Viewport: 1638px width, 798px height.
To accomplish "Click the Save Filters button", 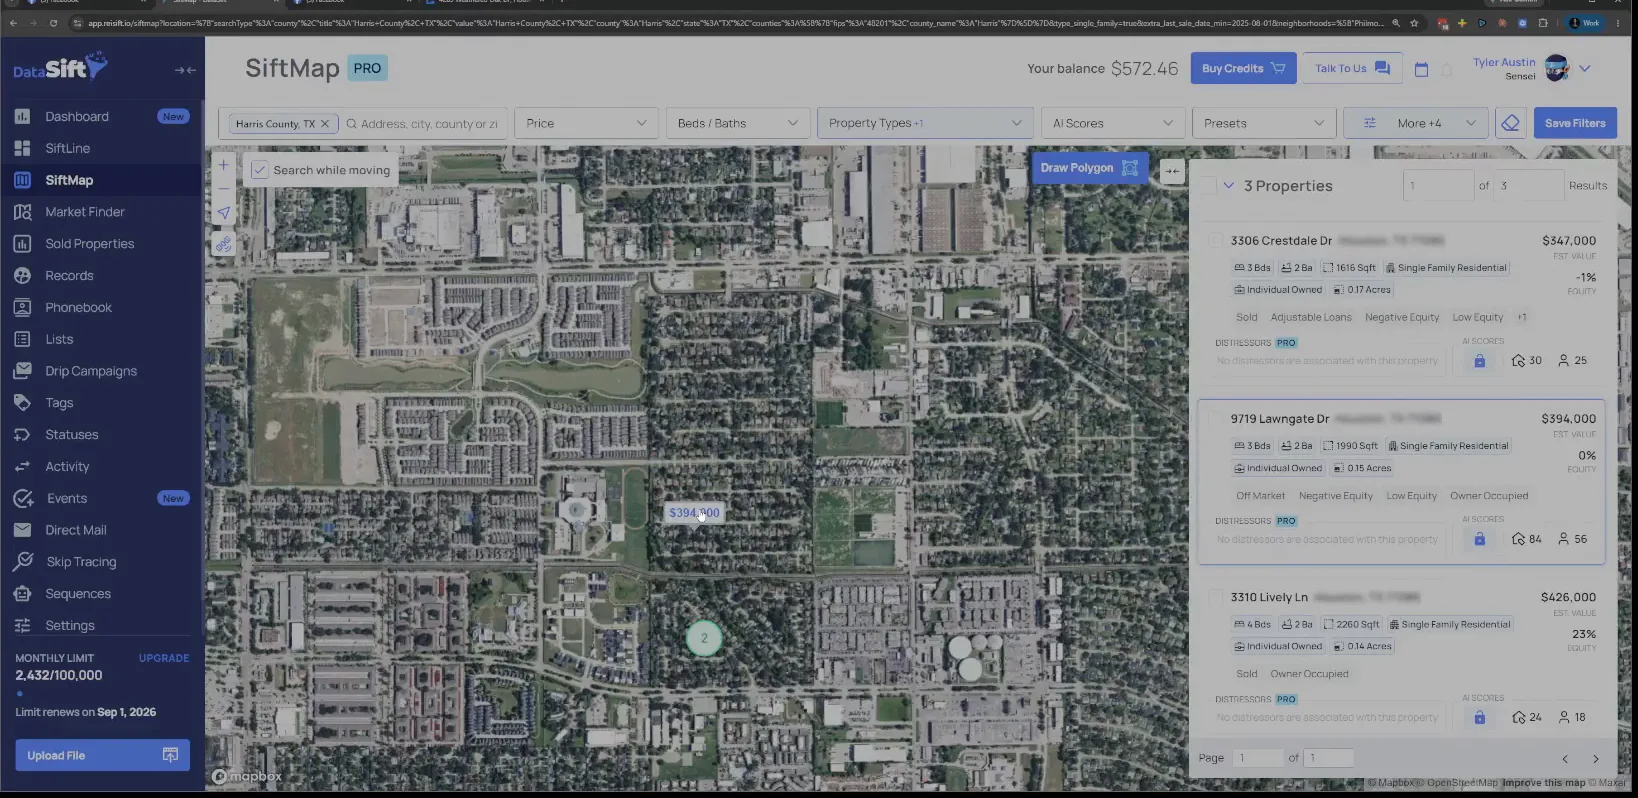I will click(1575, 123).
